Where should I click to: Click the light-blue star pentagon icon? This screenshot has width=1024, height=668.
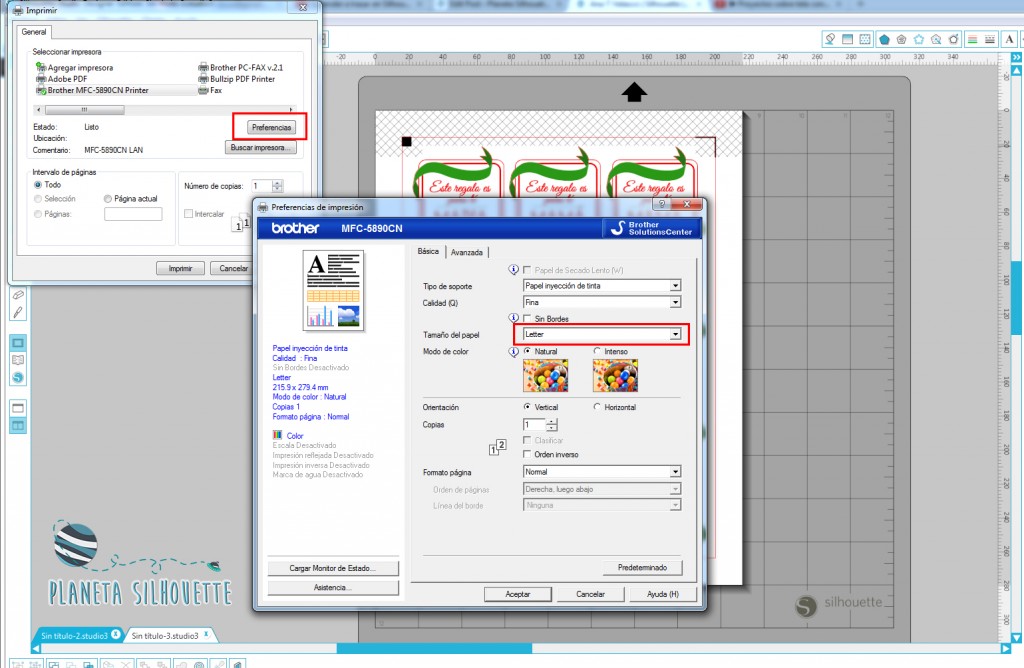[919, 39]
